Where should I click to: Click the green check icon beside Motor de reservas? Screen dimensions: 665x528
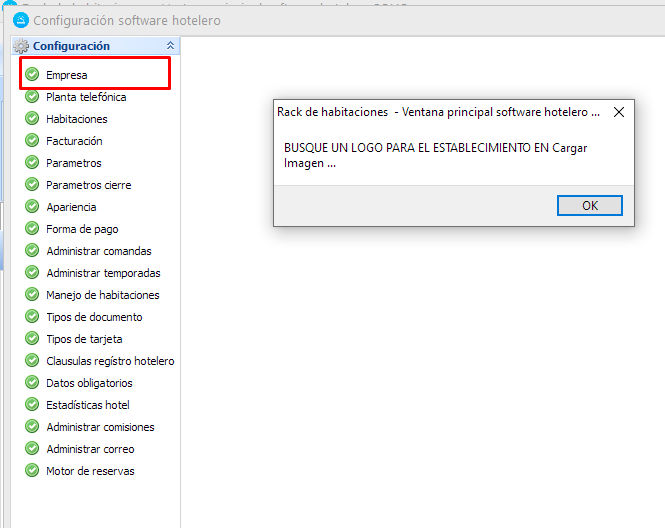(x=32, y=471)
